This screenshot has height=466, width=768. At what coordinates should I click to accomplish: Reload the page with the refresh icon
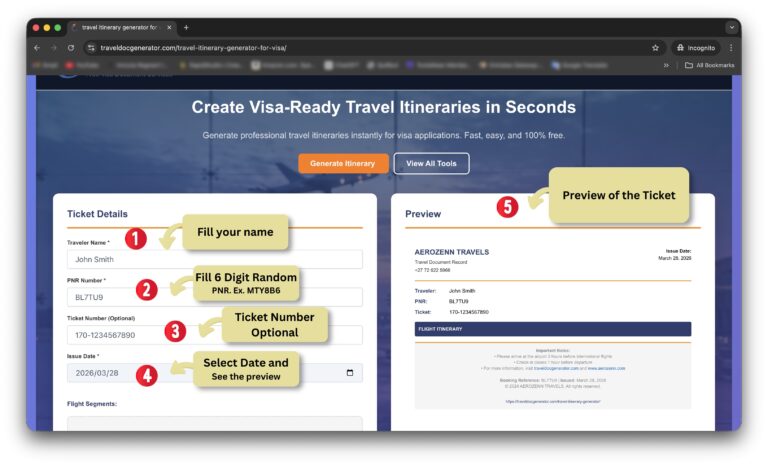[x=71, y=48]
